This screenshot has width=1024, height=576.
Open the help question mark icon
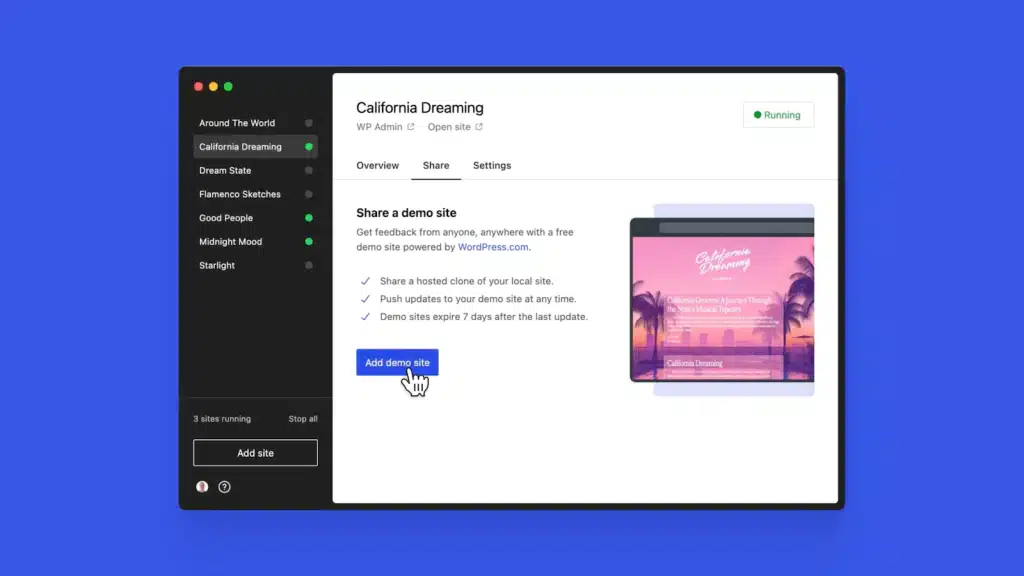[x=224, y=487]
